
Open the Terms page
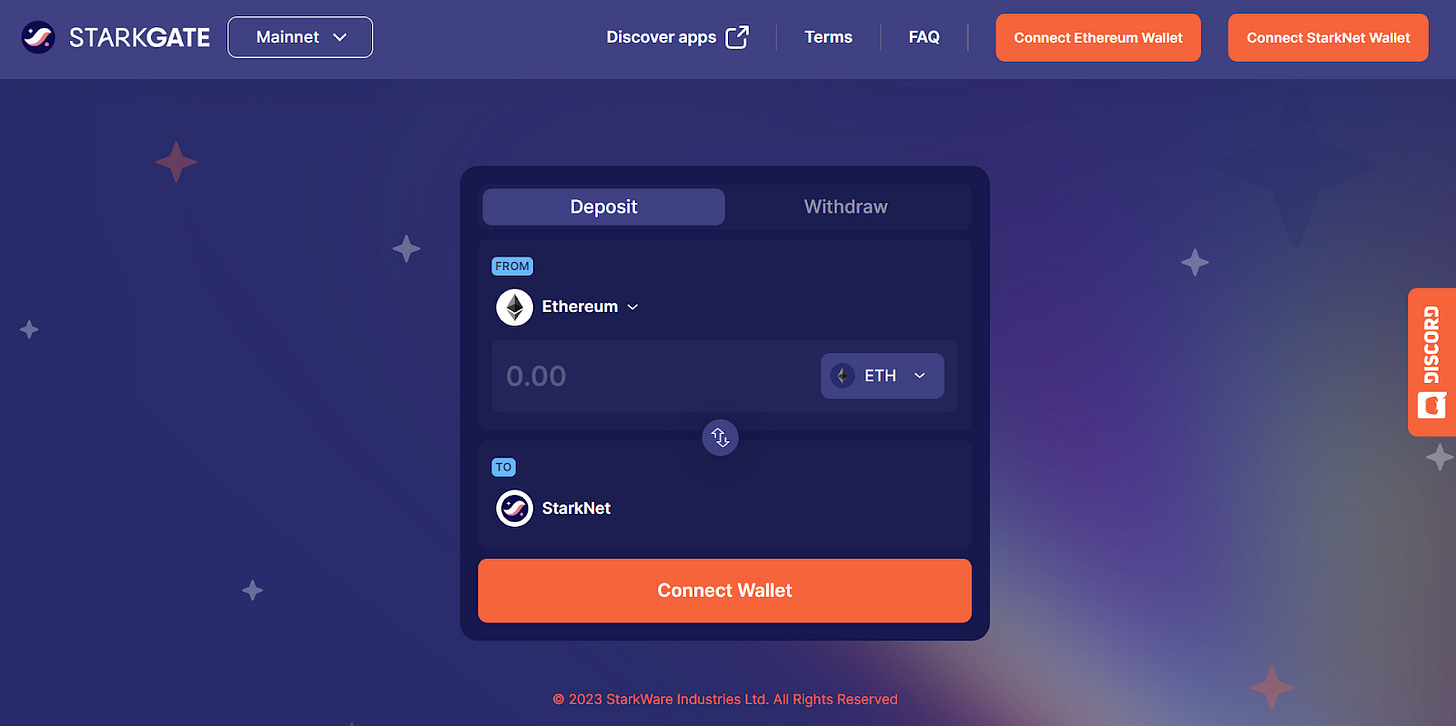point(828,37)
